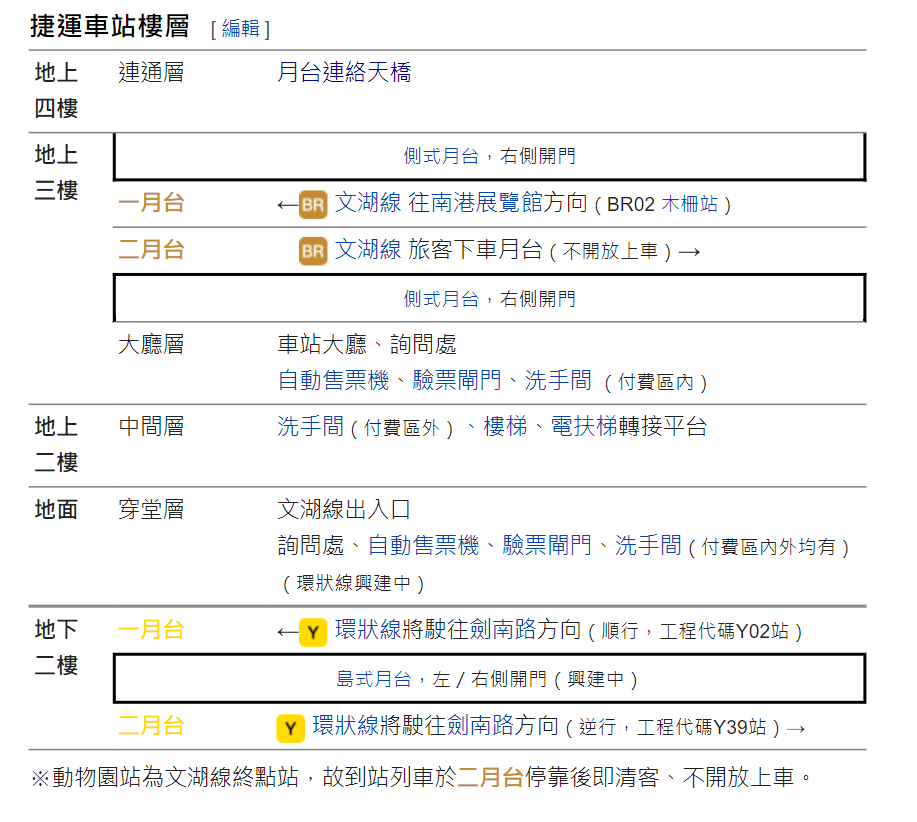This screenshot has height=822, width=917.
Task: Click the 地面 floor label
Action: pyautogui.click(x=56, y=509)
